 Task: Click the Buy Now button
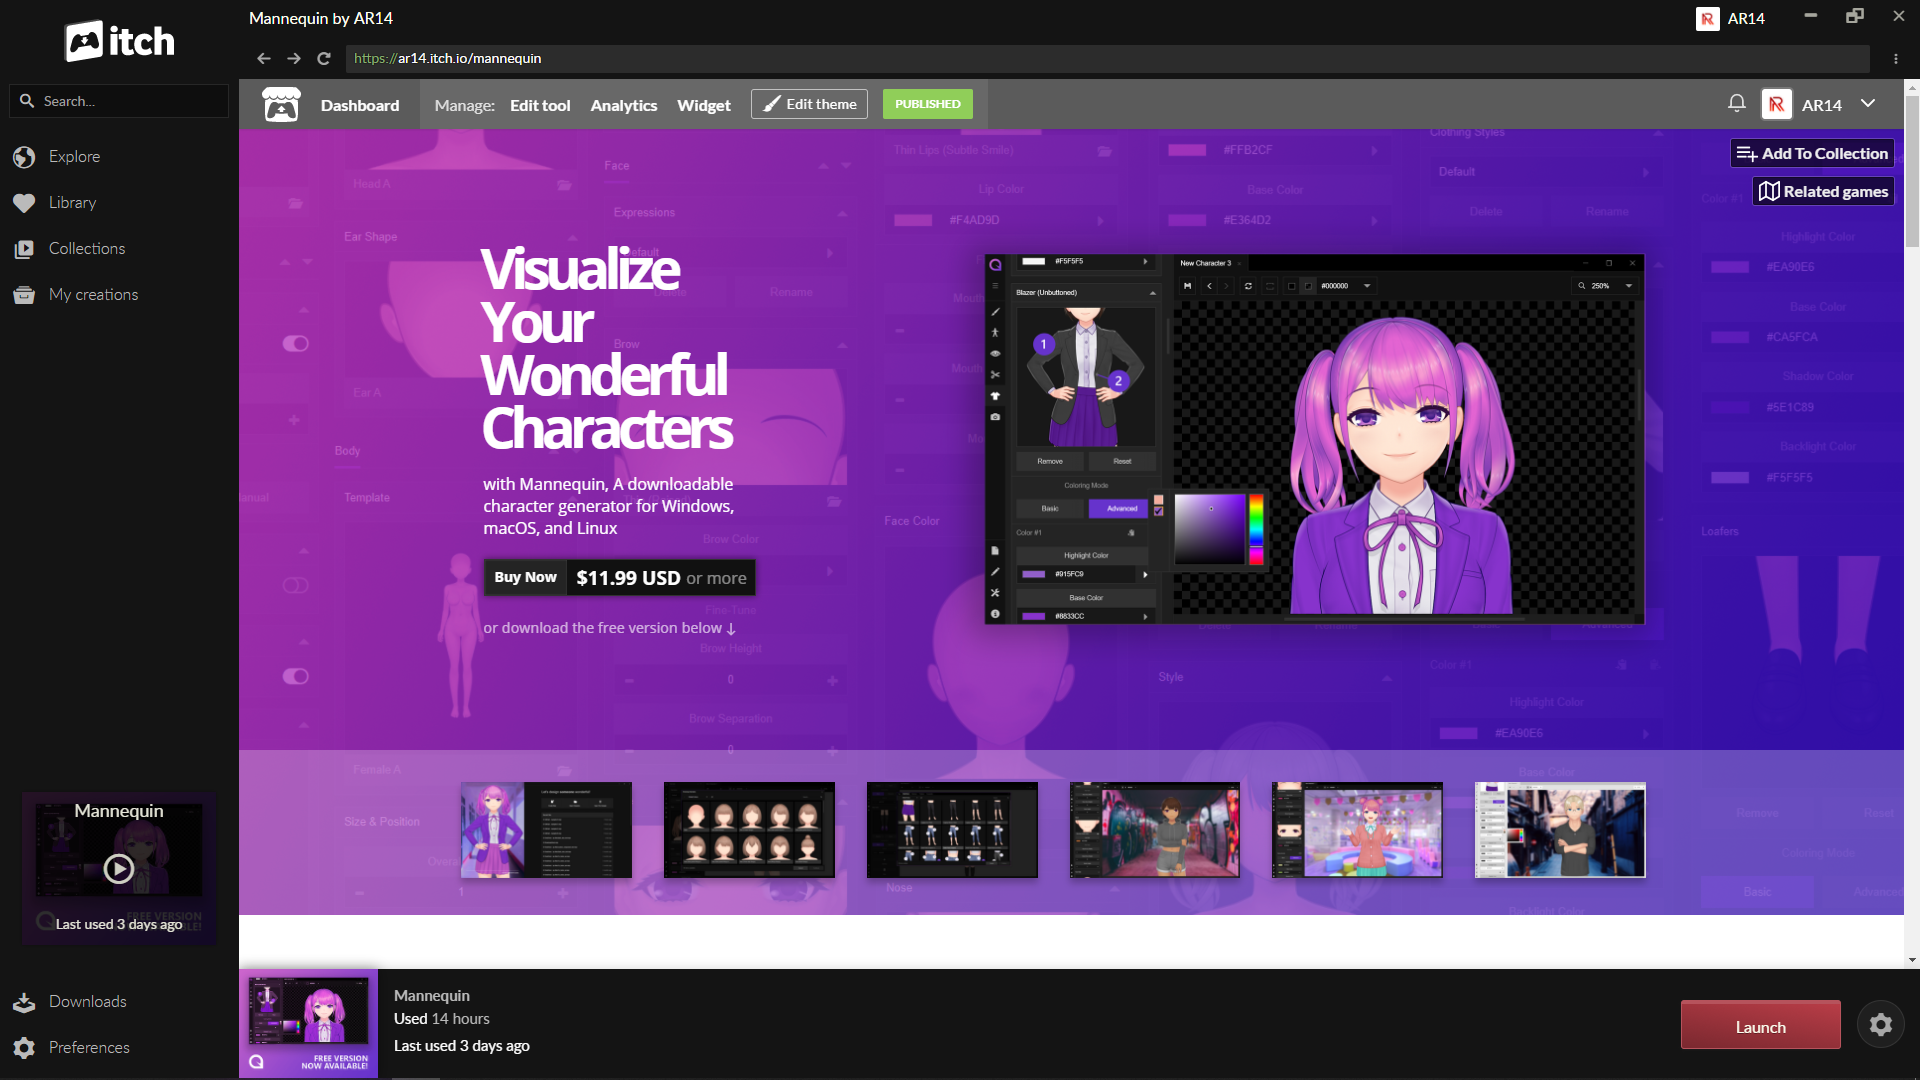pos(525,577)
